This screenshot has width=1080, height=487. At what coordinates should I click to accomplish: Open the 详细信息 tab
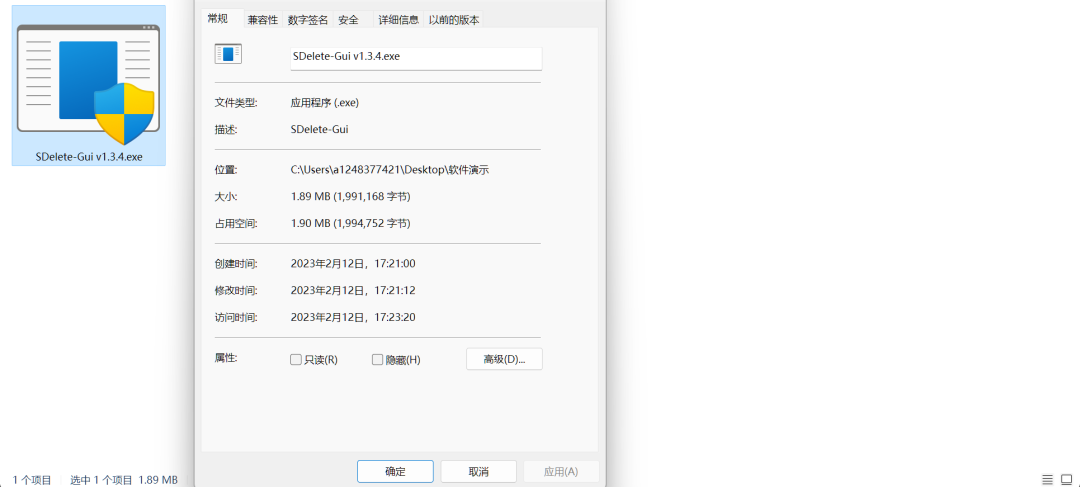click(399, 20)
